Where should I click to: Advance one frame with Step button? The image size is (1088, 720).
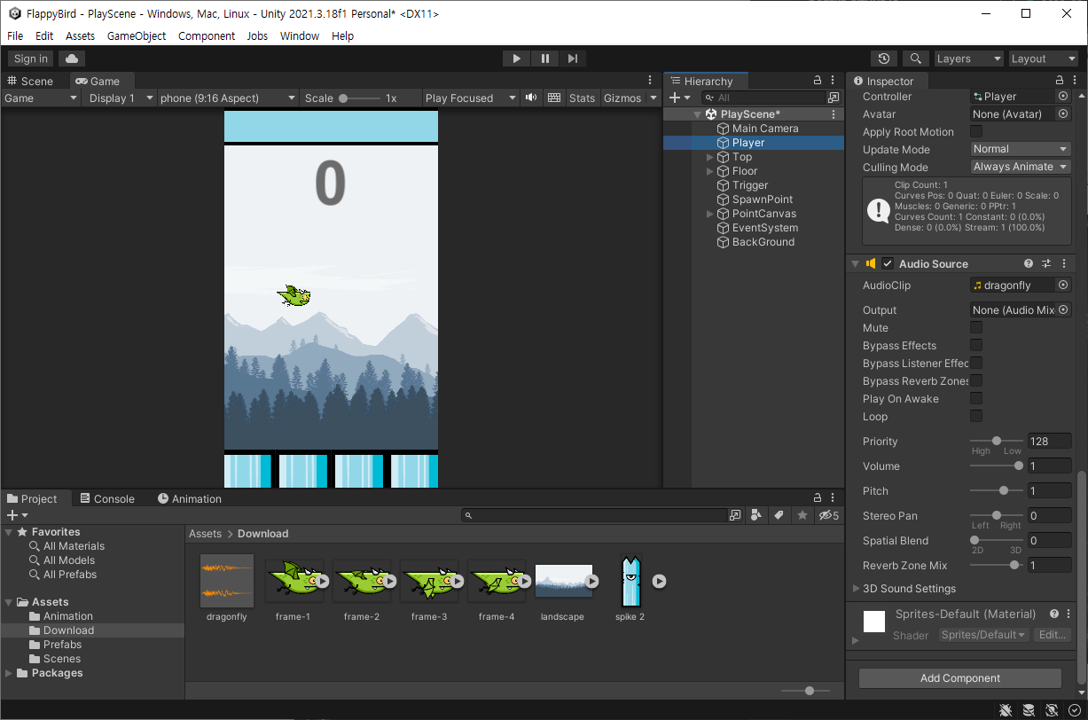pyautogui.click(x=572, y=59)
